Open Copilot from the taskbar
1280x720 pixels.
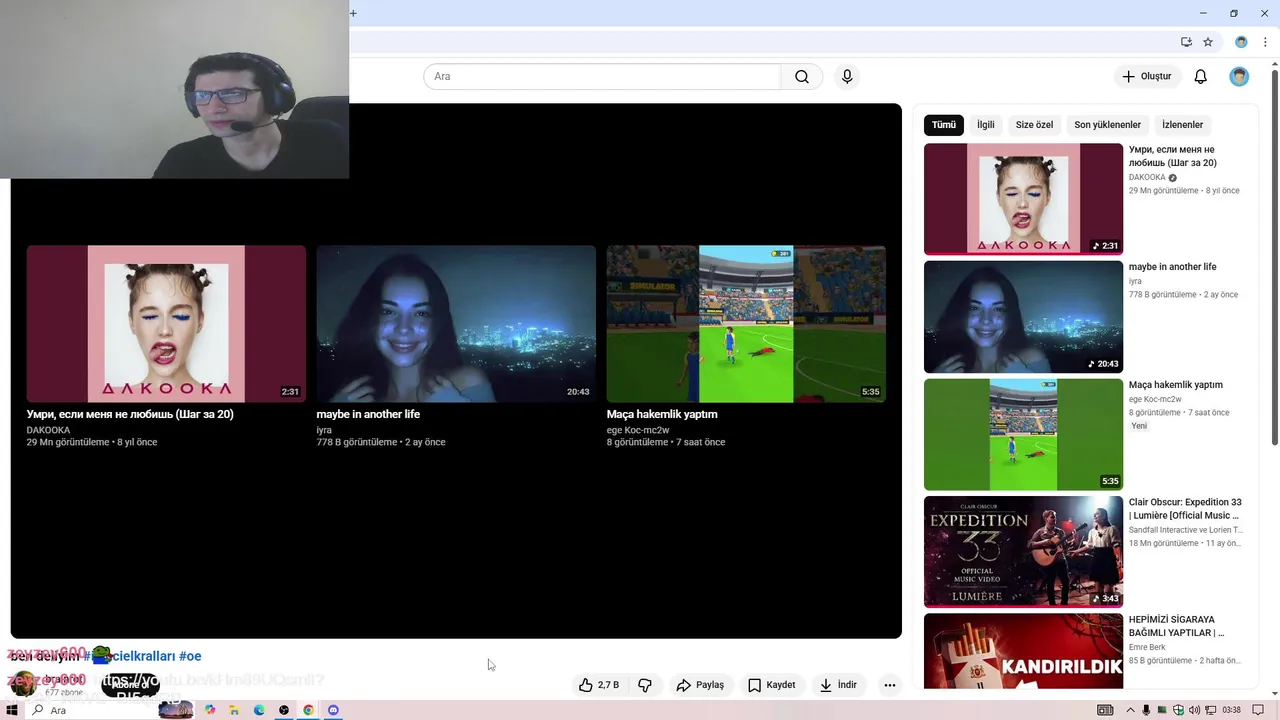coord(210,710)
